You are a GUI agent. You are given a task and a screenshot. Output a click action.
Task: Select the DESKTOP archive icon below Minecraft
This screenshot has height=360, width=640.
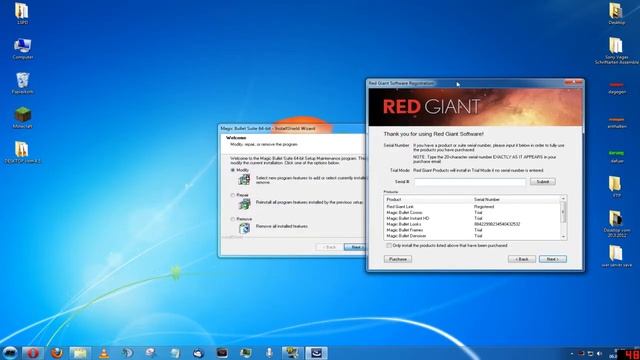22,152
